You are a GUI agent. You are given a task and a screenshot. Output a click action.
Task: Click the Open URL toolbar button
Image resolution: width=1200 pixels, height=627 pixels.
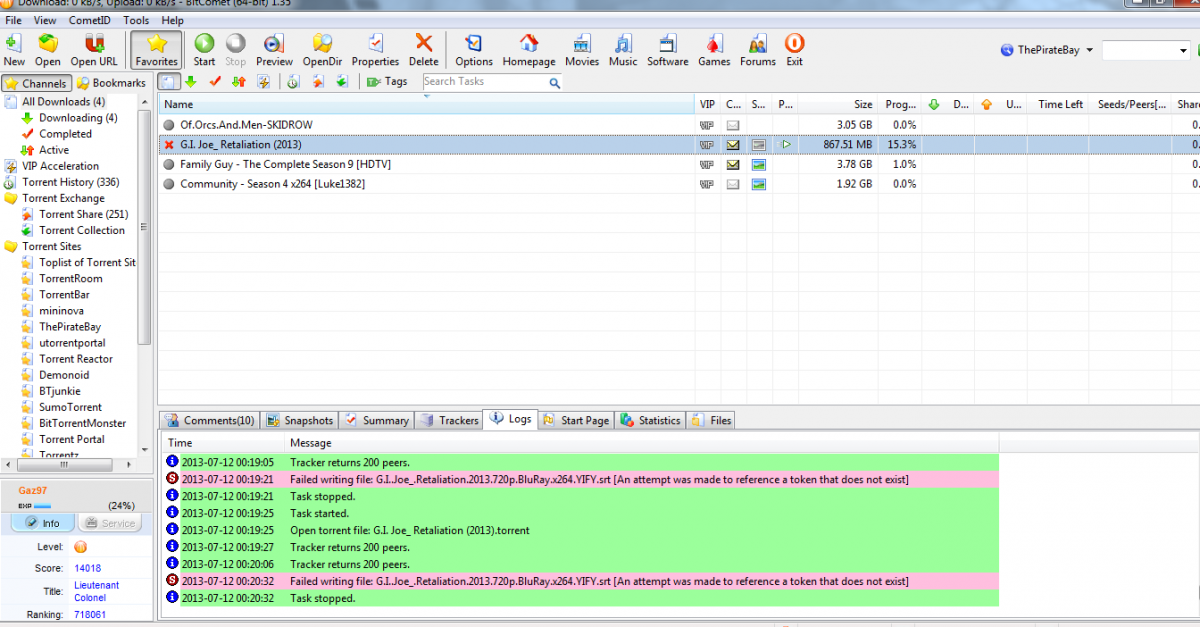tap(94, 49)
